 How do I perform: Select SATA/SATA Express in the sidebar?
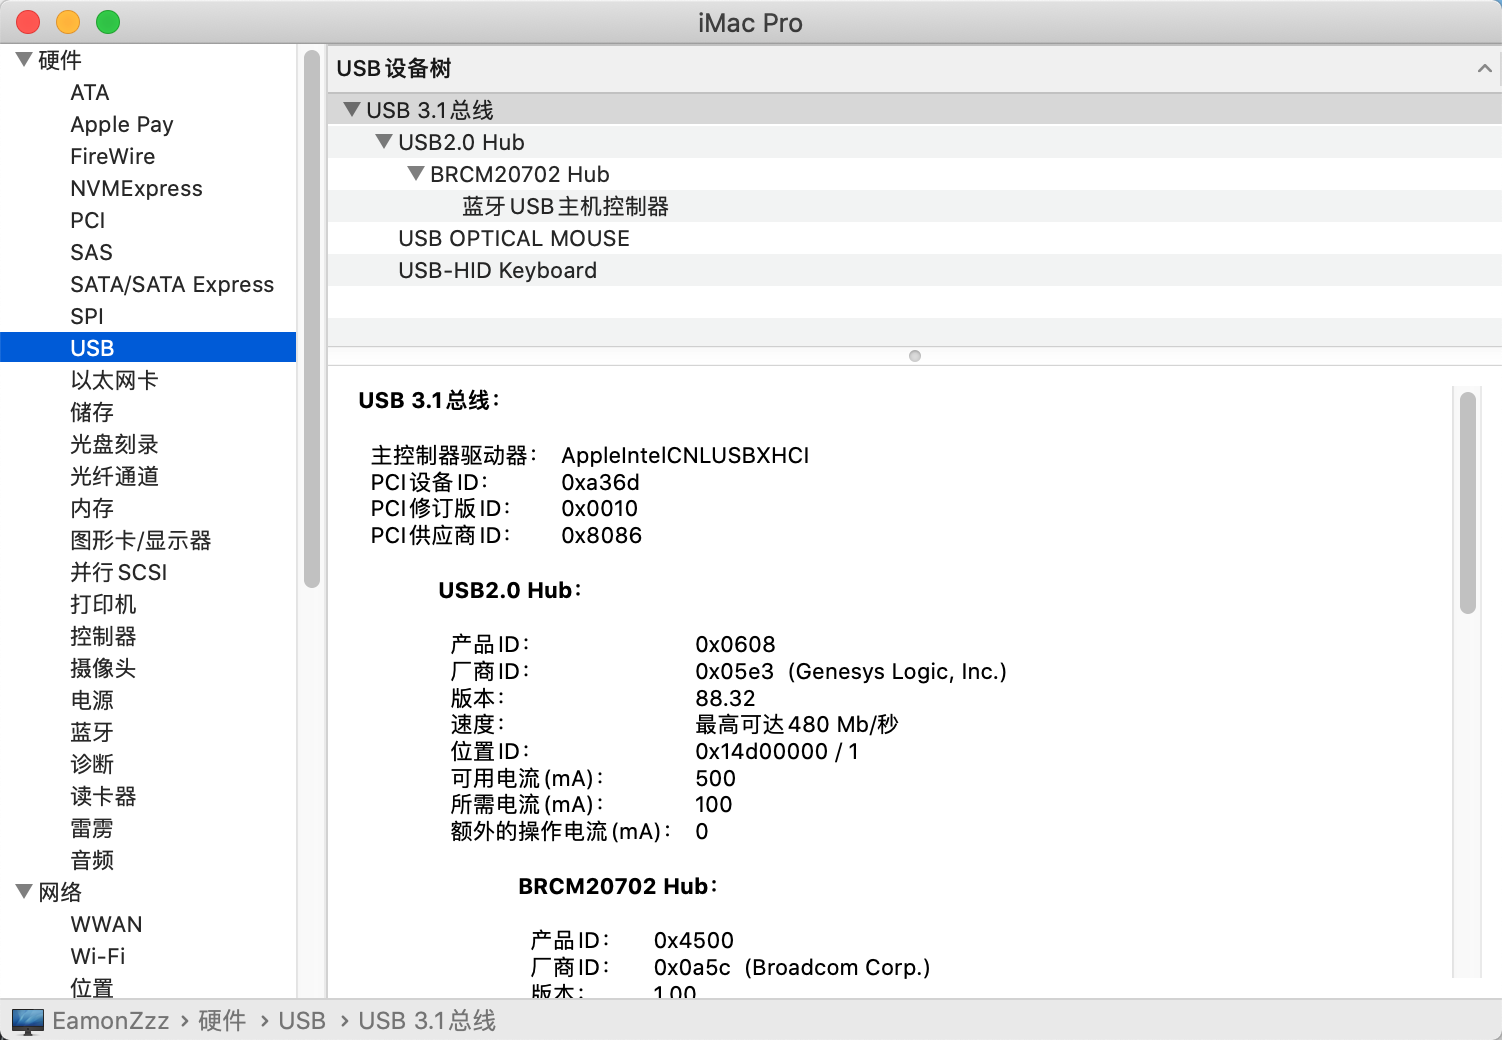[172, 284]
